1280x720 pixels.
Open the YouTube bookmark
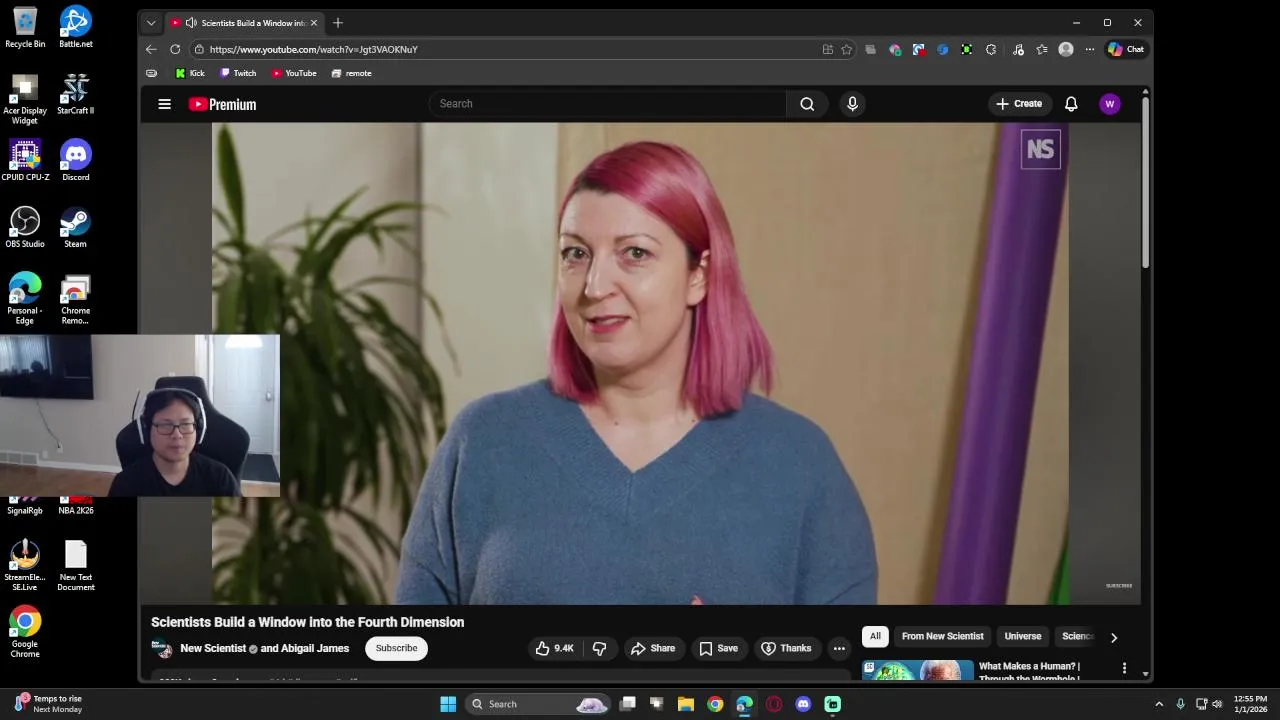click(294, 73)
